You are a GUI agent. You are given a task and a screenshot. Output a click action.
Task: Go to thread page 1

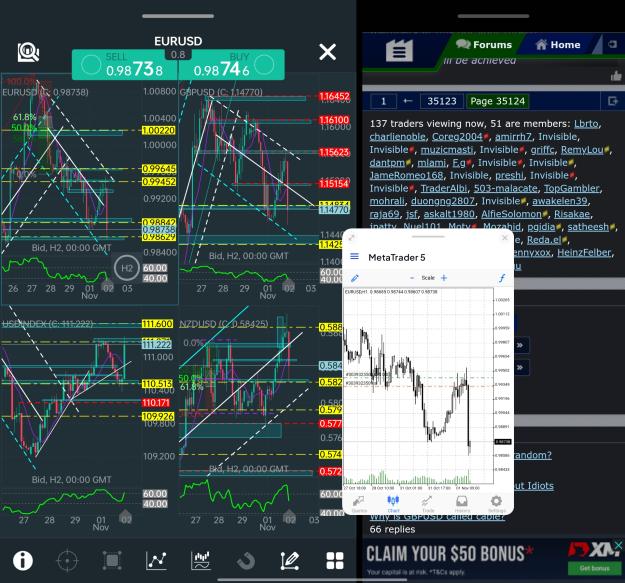(x=383, y=101)
